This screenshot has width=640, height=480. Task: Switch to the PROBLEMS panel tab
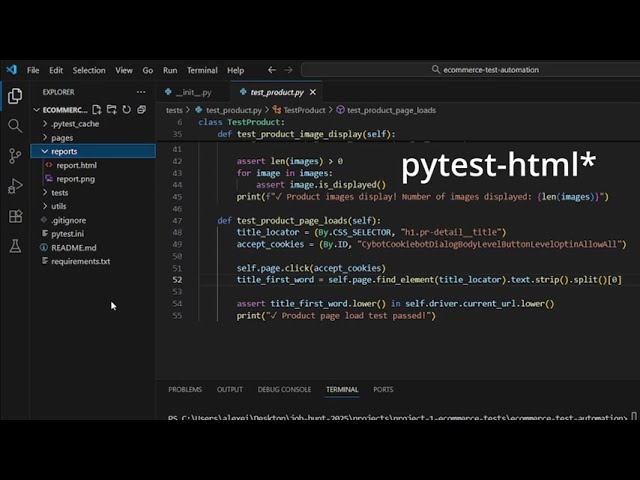(185, 389)
